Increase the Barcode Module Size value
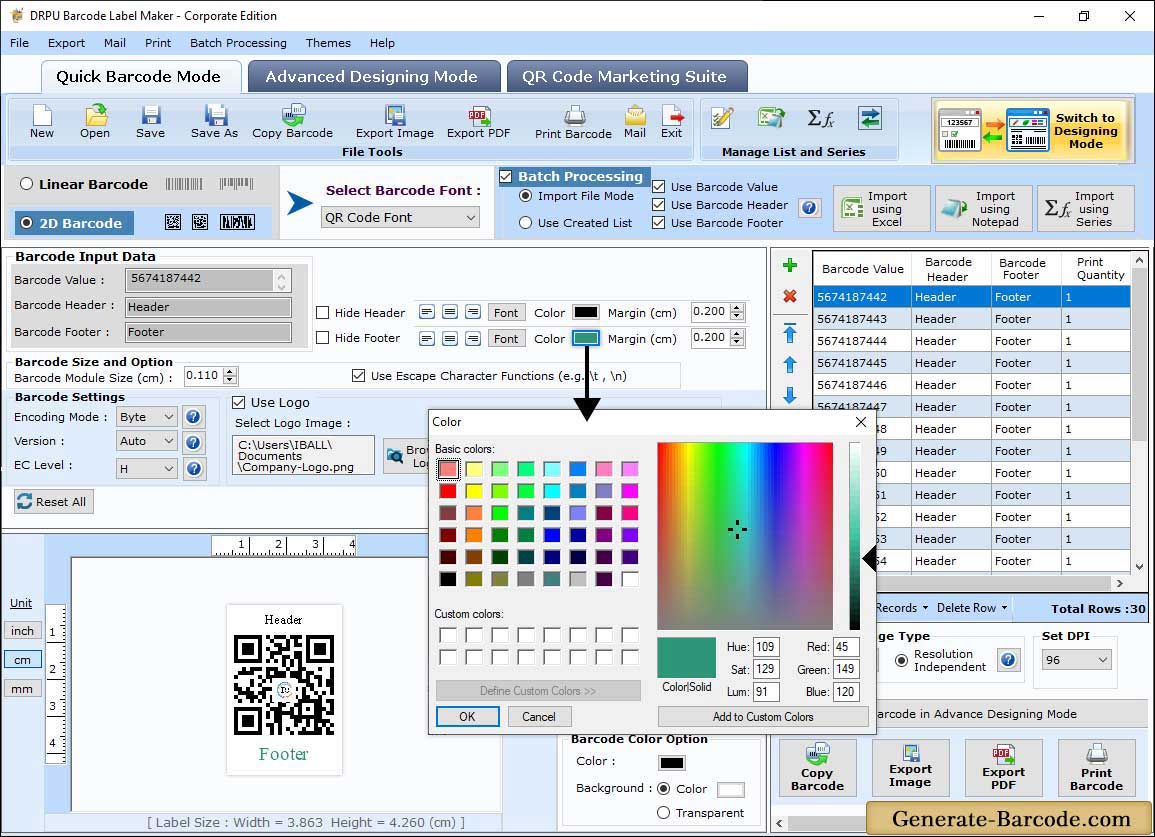1155x837 pixels. coord(231,371)
